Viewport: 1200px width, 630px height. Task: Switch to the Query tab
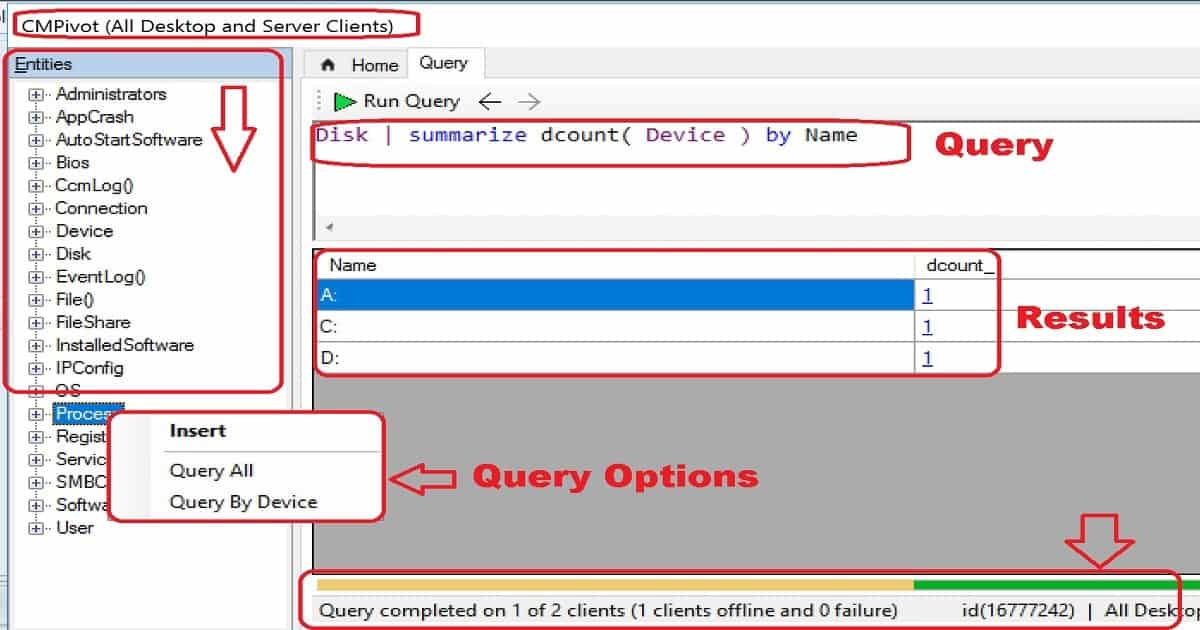tap(443, 63)
